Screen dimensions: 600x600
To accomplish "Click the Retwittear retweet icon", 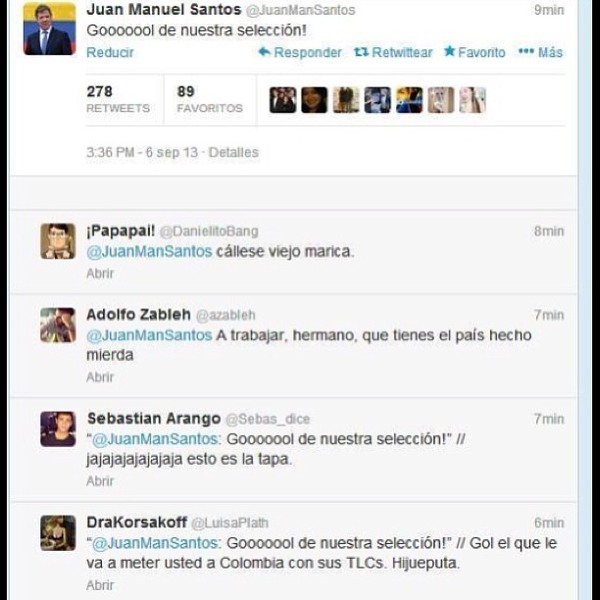I will (x=361, y=52).
